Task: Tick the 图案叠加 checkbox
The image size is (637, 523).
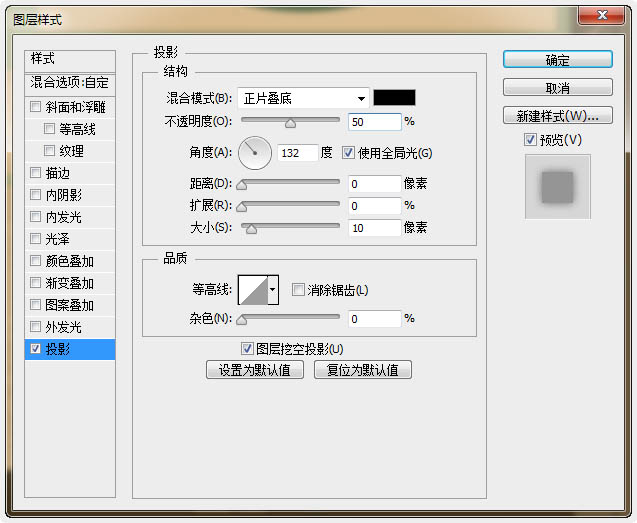Action: (x=36, y=304)
